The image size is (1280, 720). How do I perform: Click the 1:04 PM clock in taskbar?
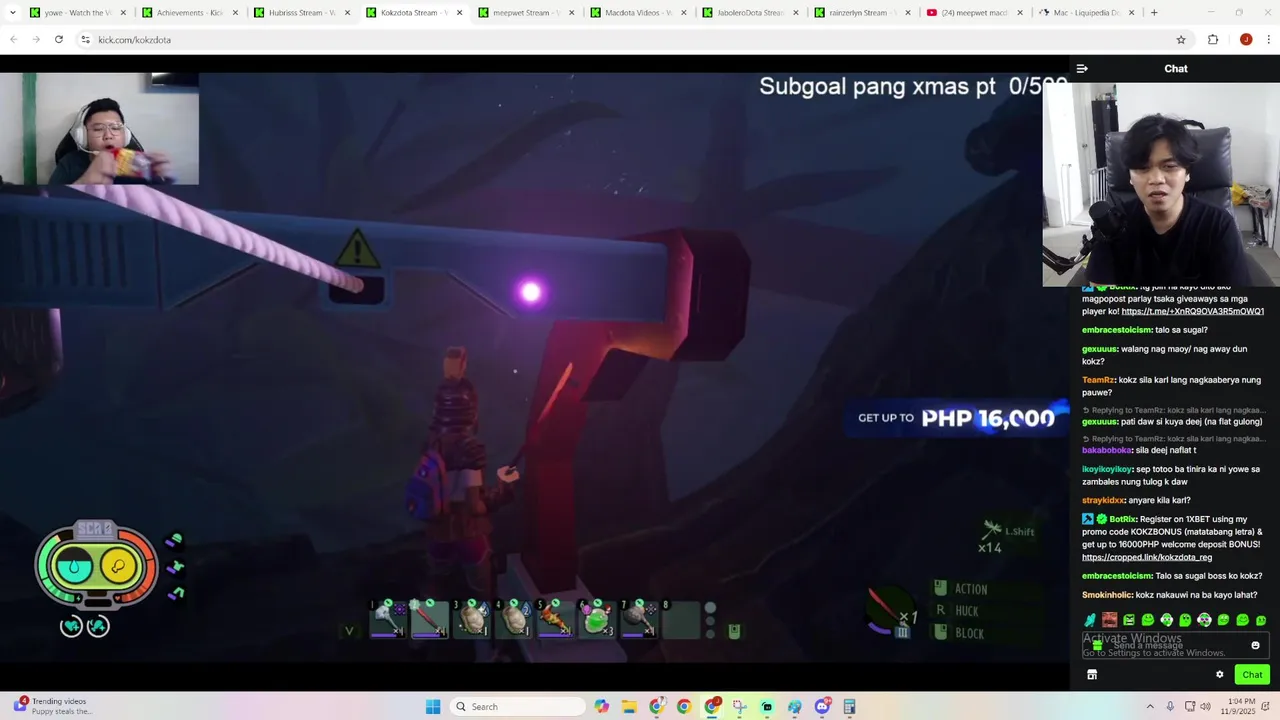click(x=1239, y=707)
